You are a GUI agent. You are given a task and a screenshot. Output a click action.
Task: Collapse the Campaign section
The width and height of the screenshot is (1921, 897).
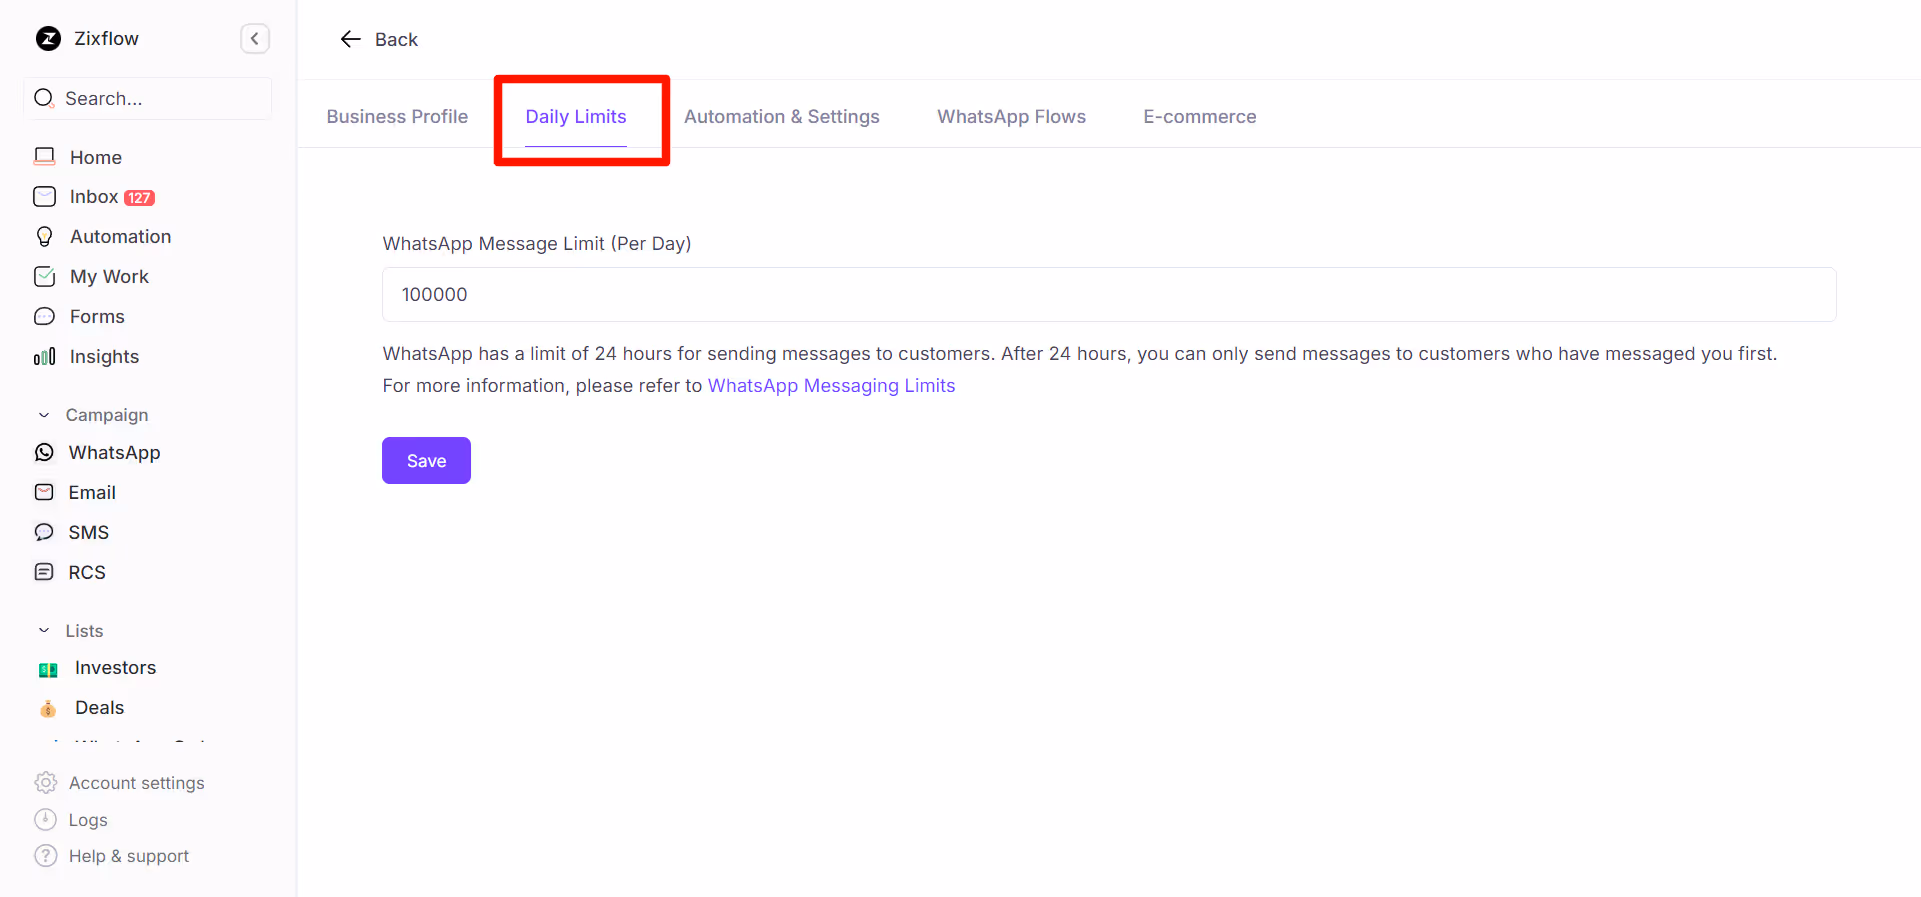[x=44, y=415]
